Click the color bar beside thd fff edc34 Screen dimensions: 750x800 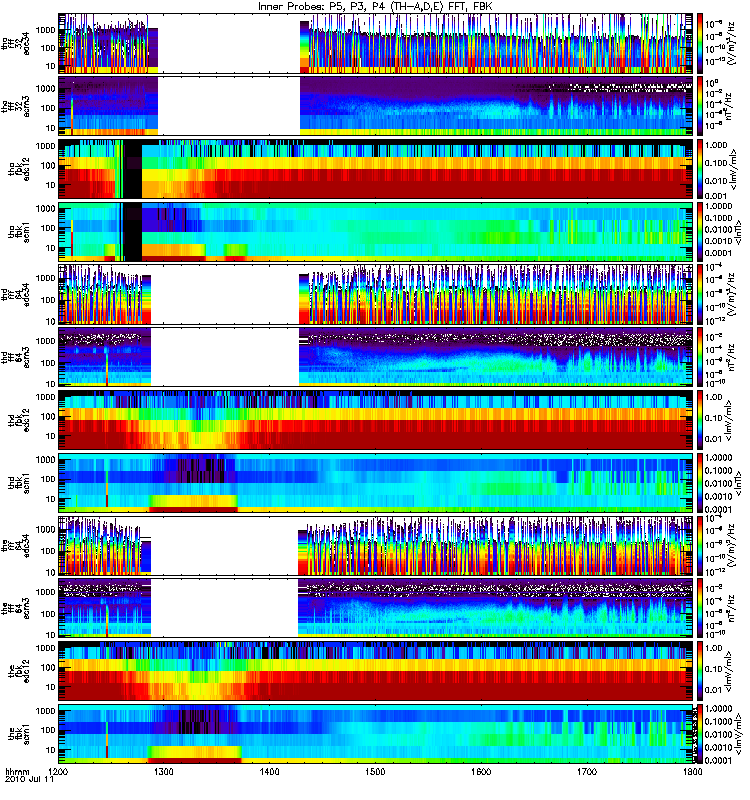point(700,294)
